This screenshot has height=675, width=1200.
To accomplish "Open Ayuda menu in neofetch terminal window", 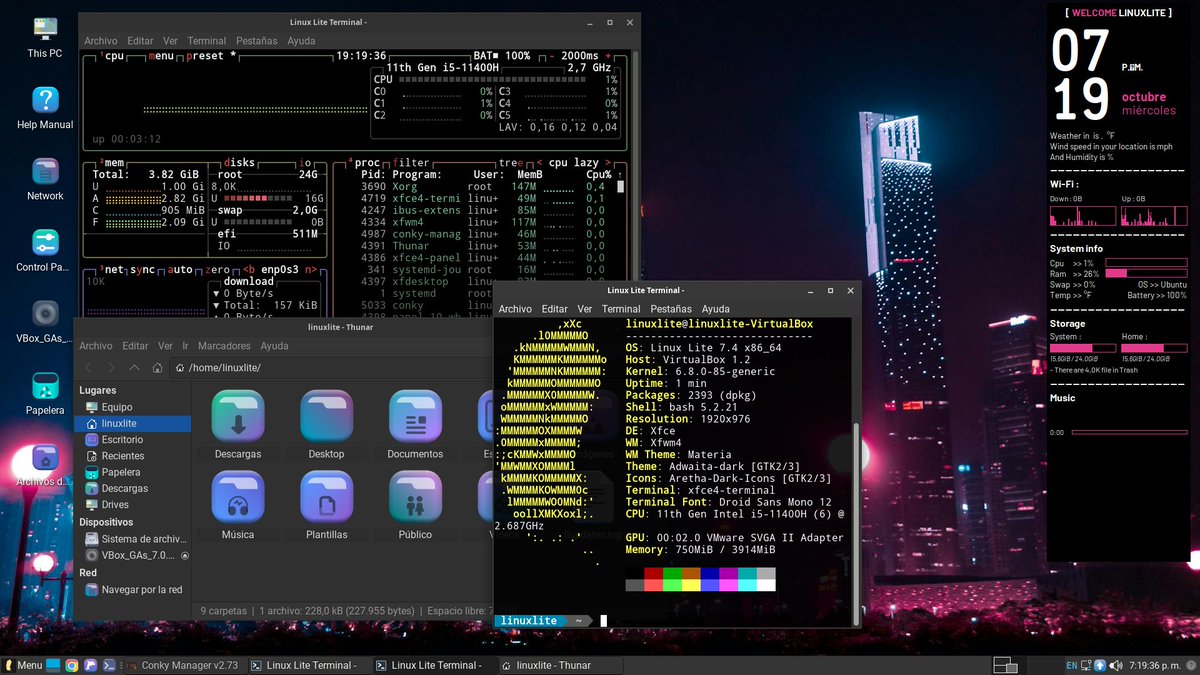I will (715, 309).
